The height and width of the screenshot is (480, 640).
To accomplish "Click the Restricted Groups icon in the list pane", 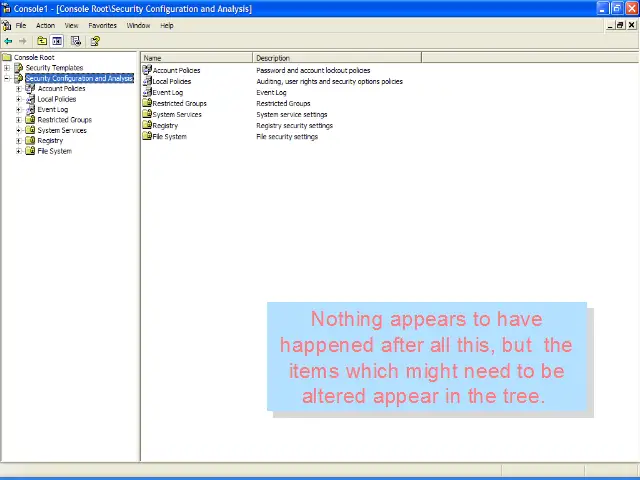I will coord(147,103).
